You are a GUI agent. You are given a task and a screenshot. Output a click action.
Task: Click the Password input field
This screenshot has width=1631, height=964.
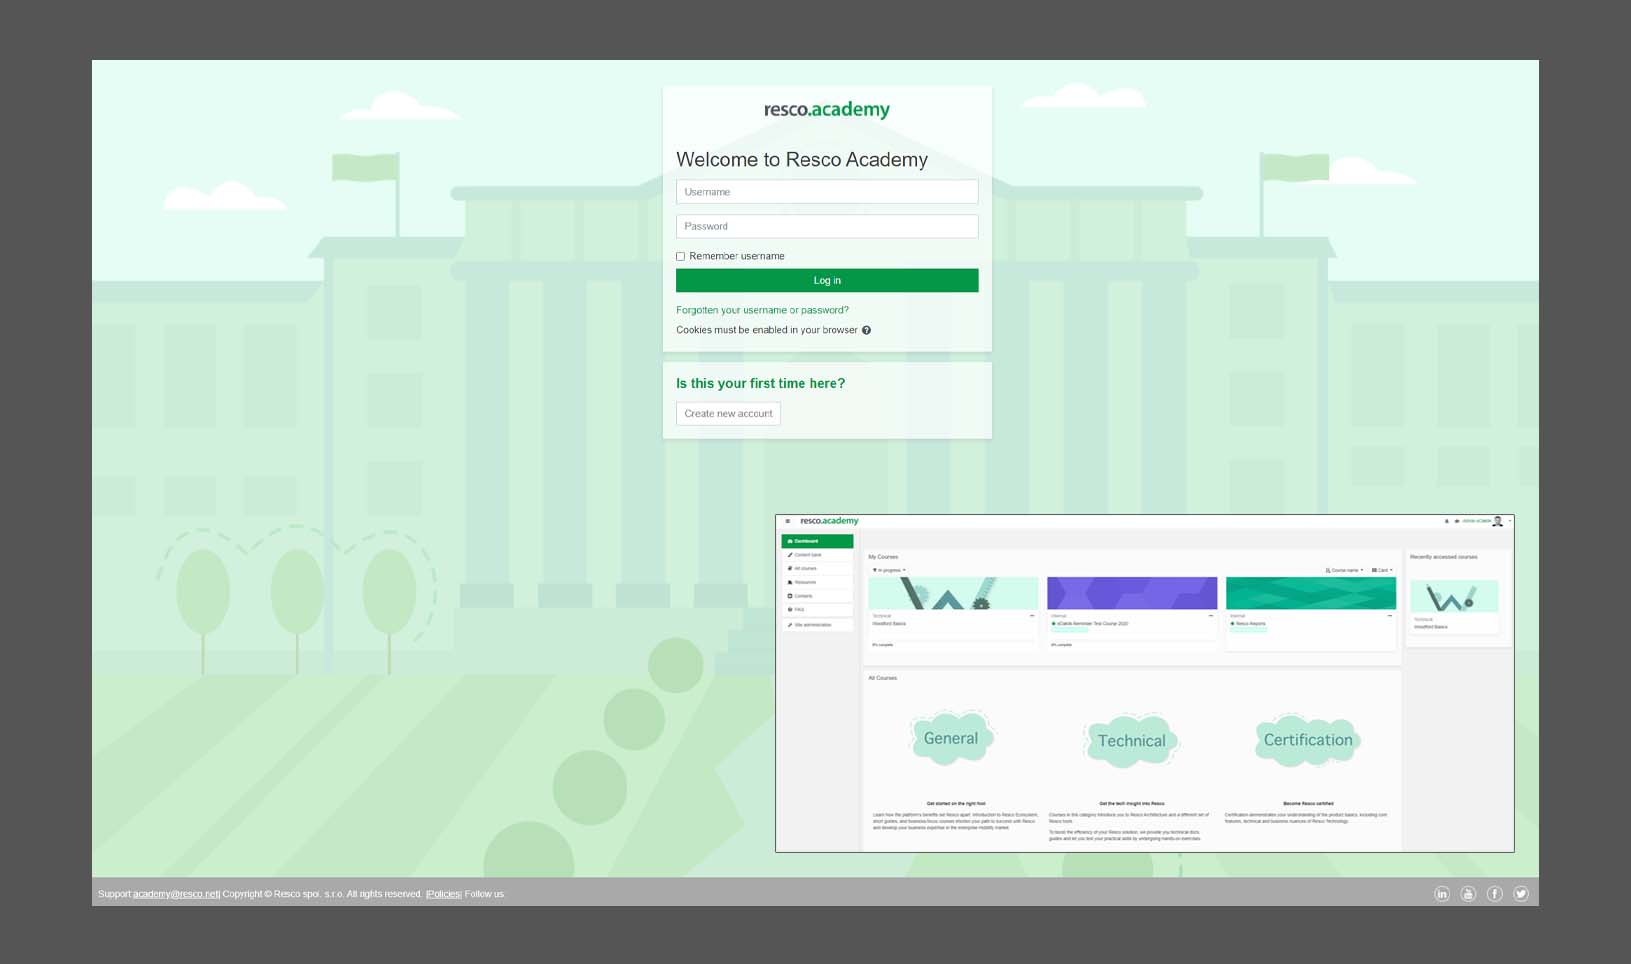(827, 226)
